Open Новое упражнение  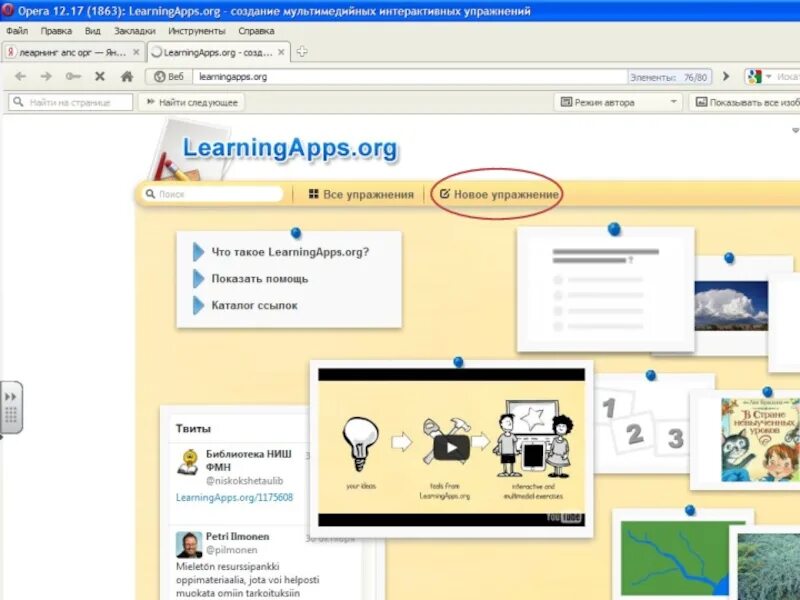click(x=499, y=194)
